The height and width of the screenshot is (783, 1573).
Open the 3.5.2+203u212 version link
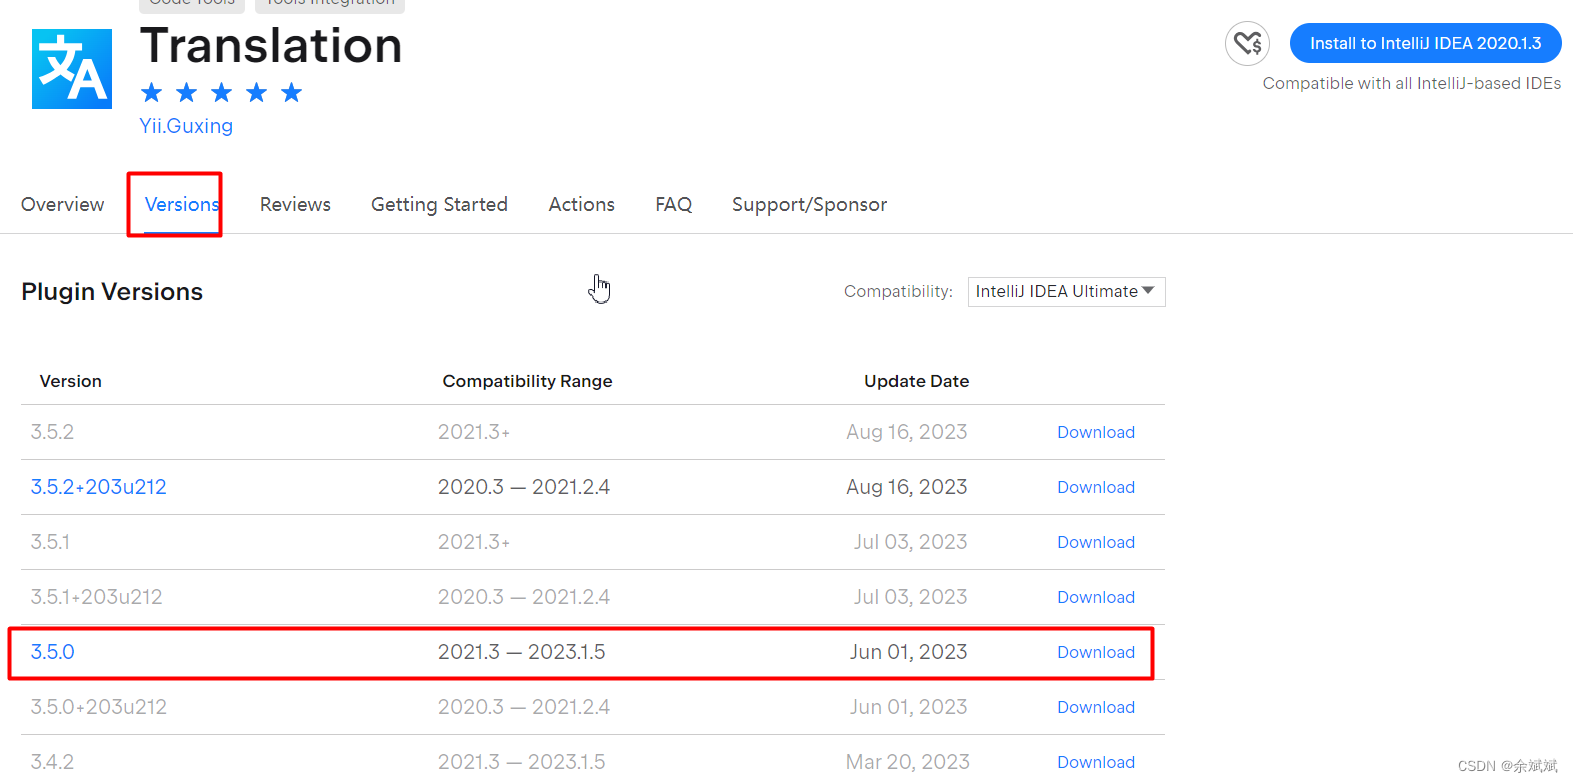(98, 487)
